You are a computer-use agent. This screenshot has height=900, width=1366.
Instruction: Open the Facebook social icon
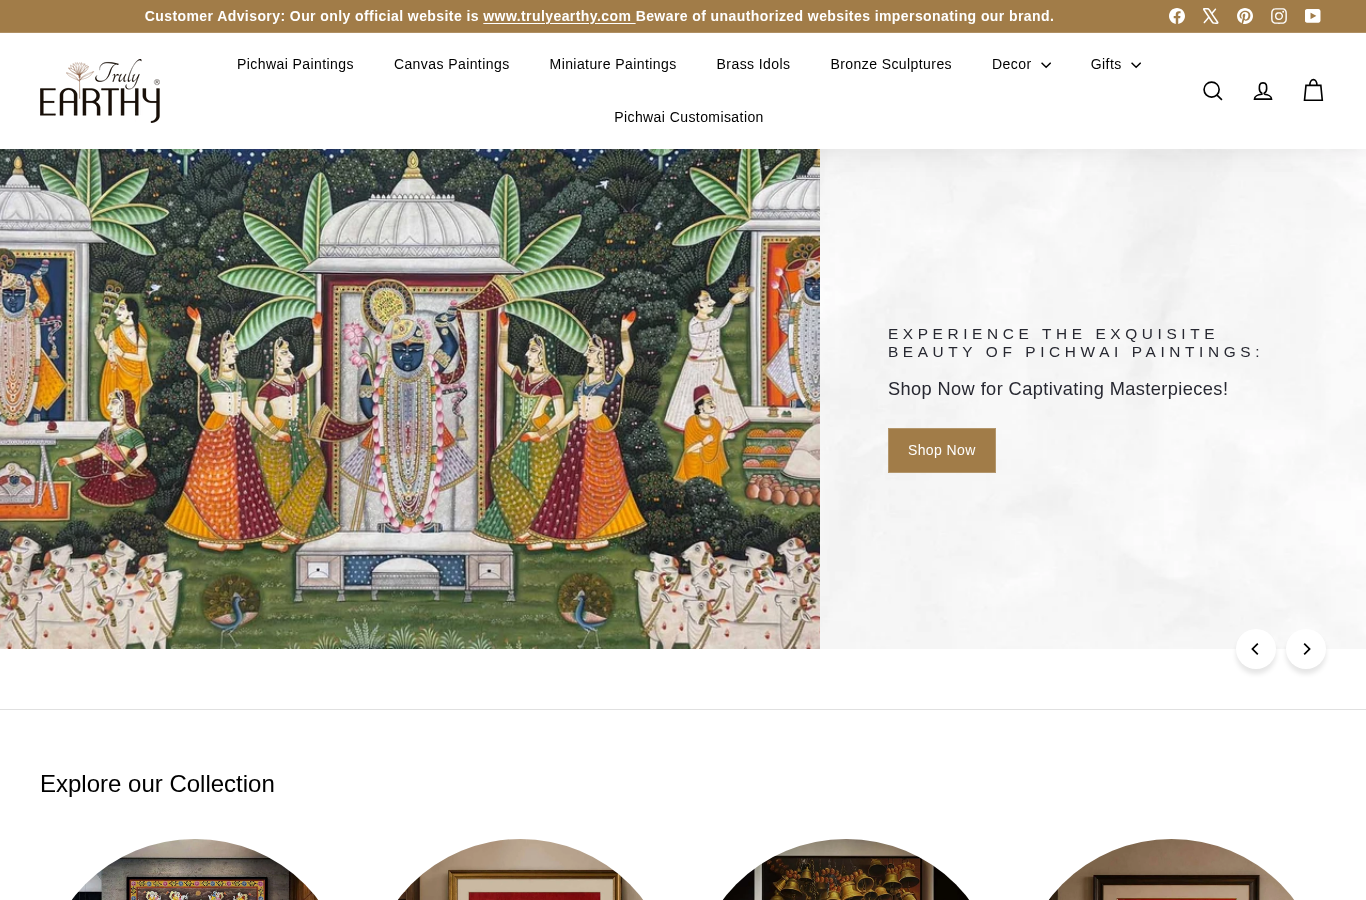1177,16
